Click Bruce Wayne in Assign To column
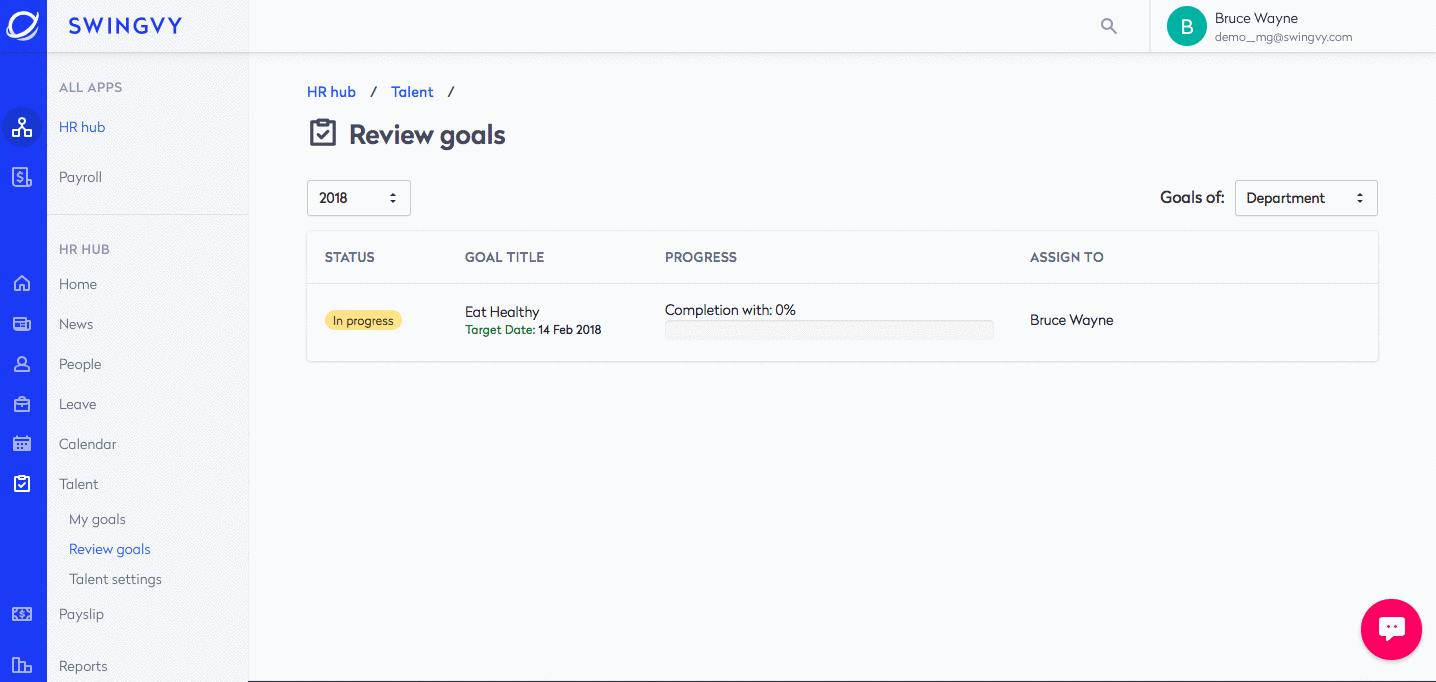Viewport: 1436px width, 682px height. tap(1071, 320)
